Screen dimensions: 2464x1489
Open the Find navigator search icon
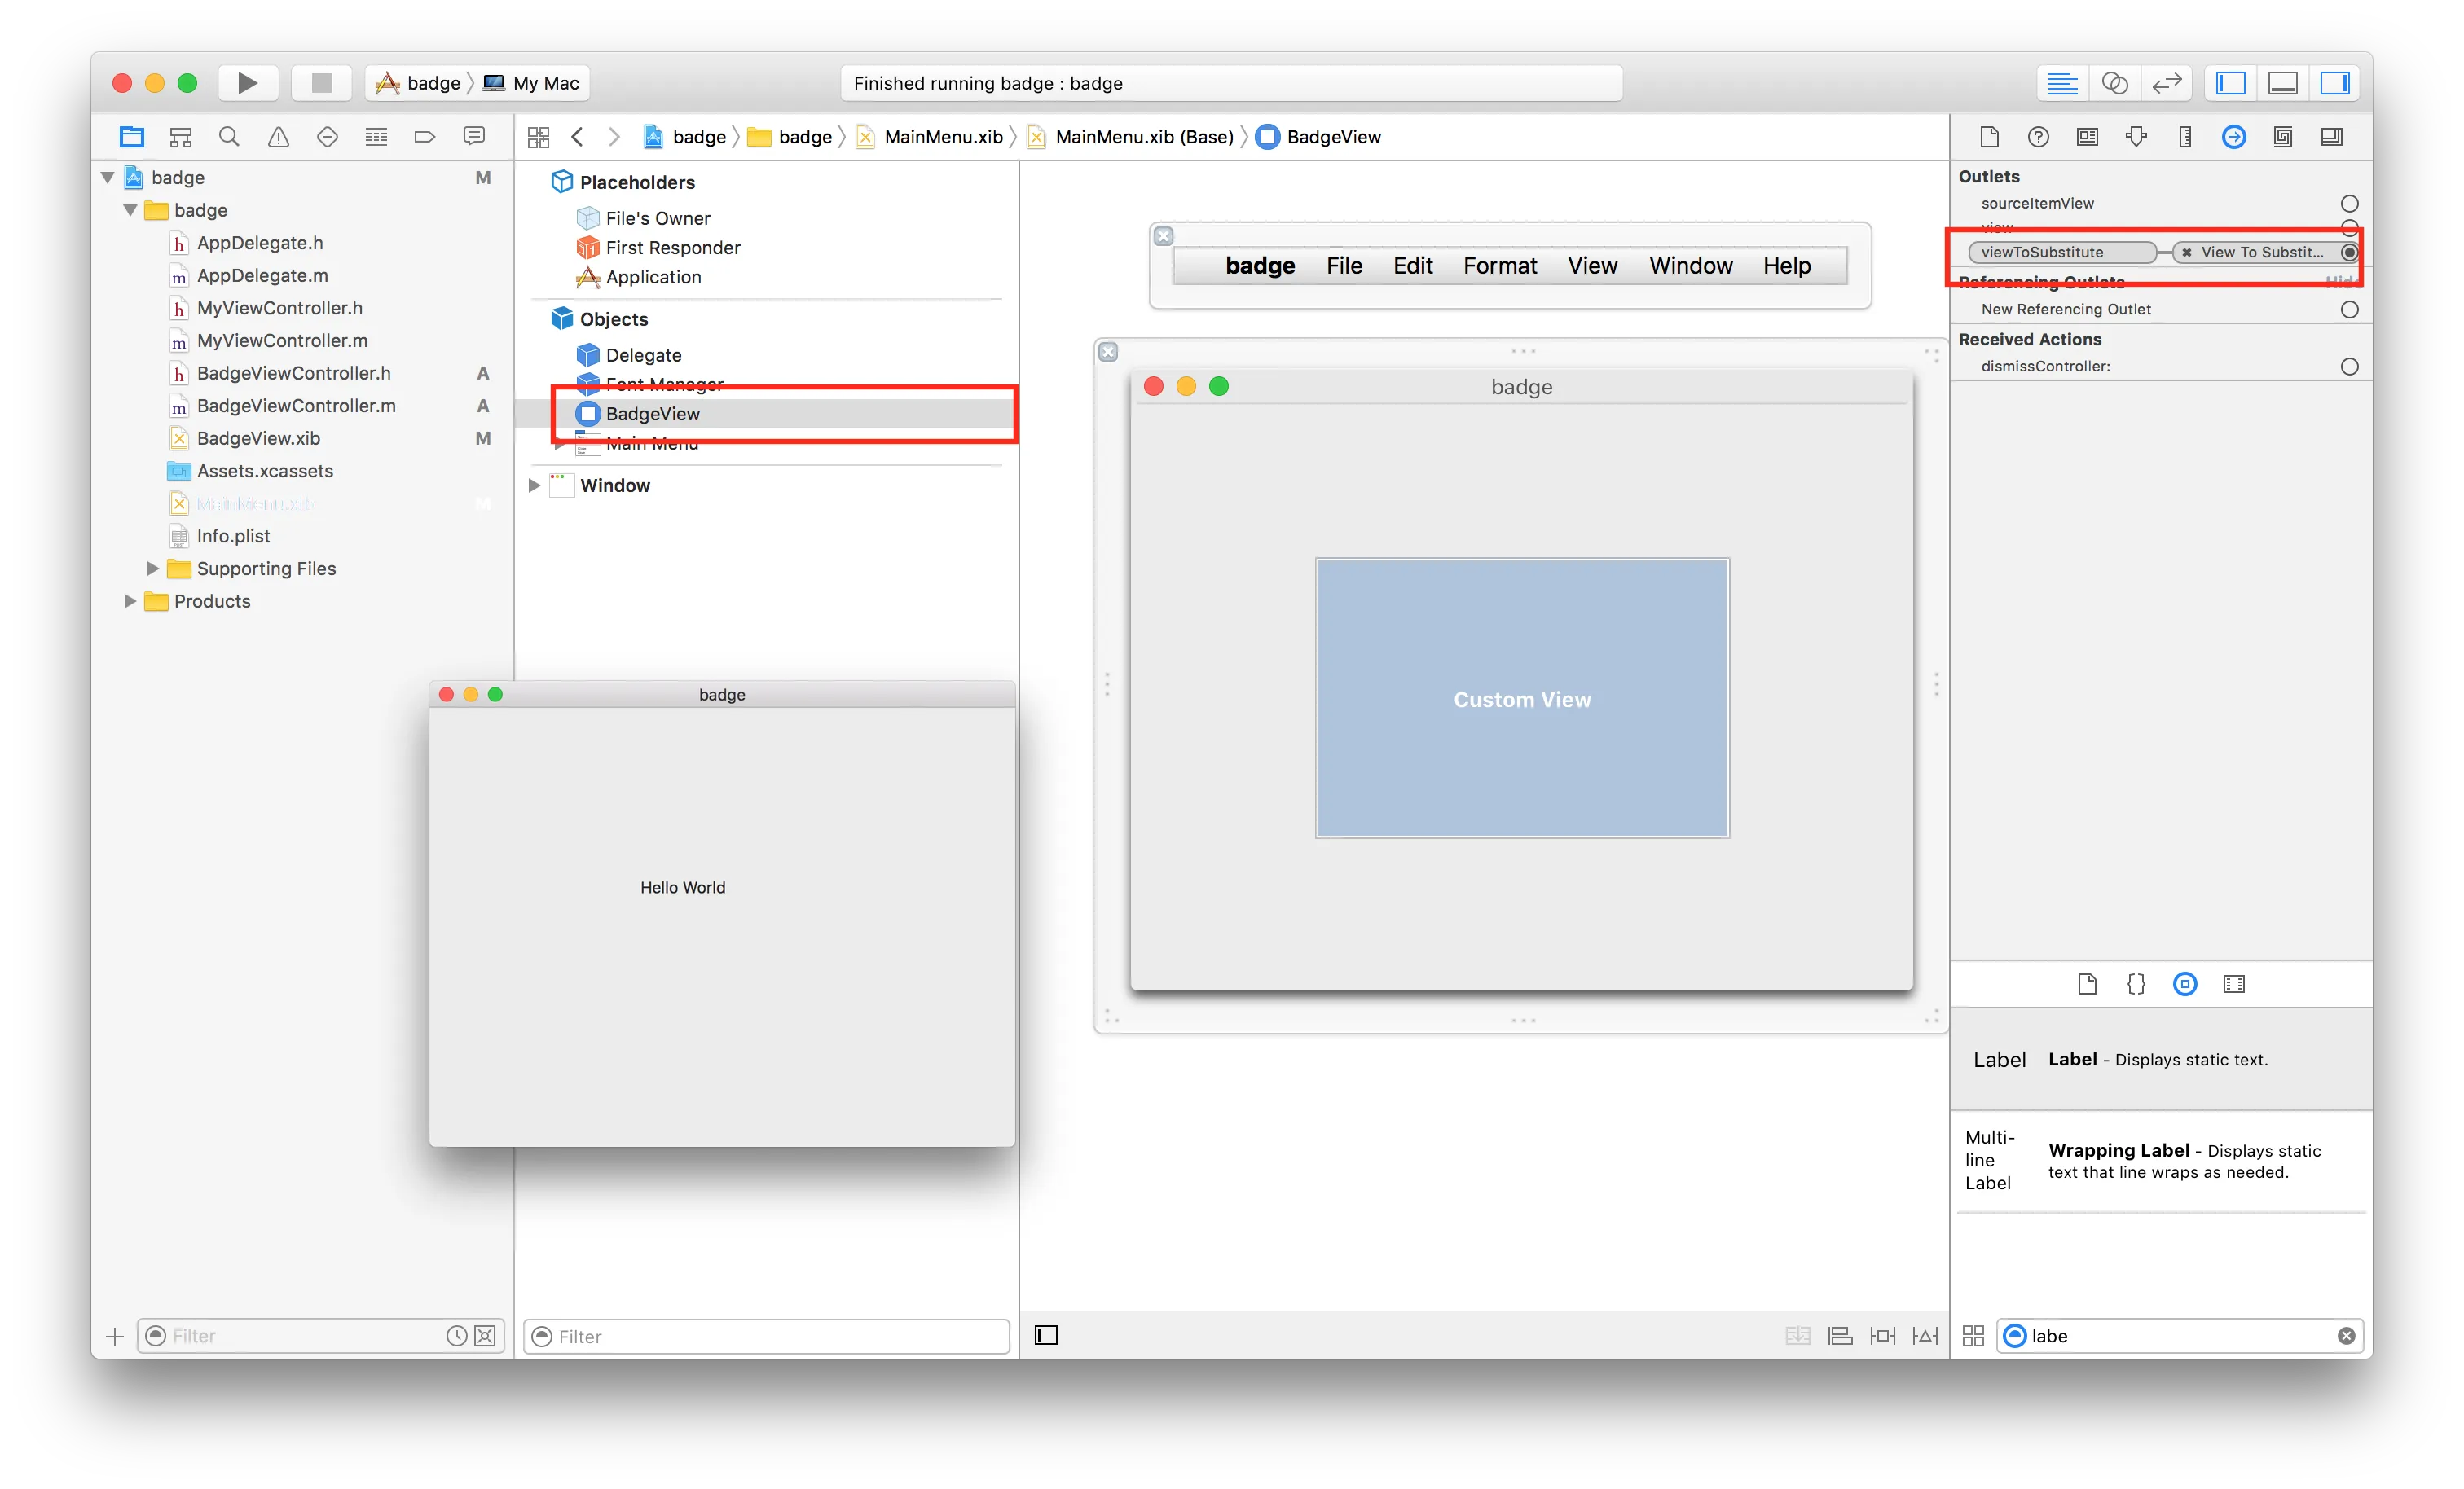coord(229,137)
